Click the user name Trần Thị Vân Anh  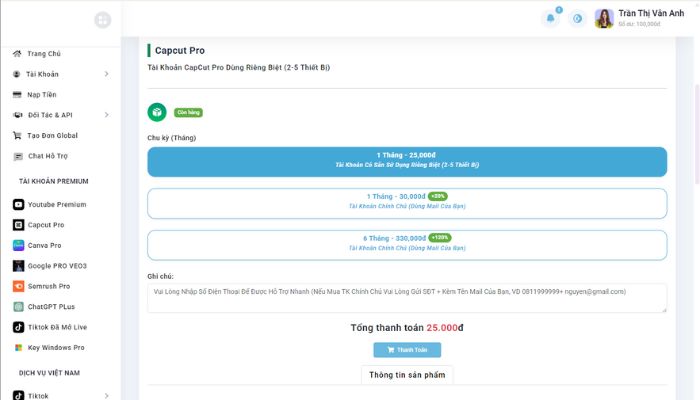[651, 13]
